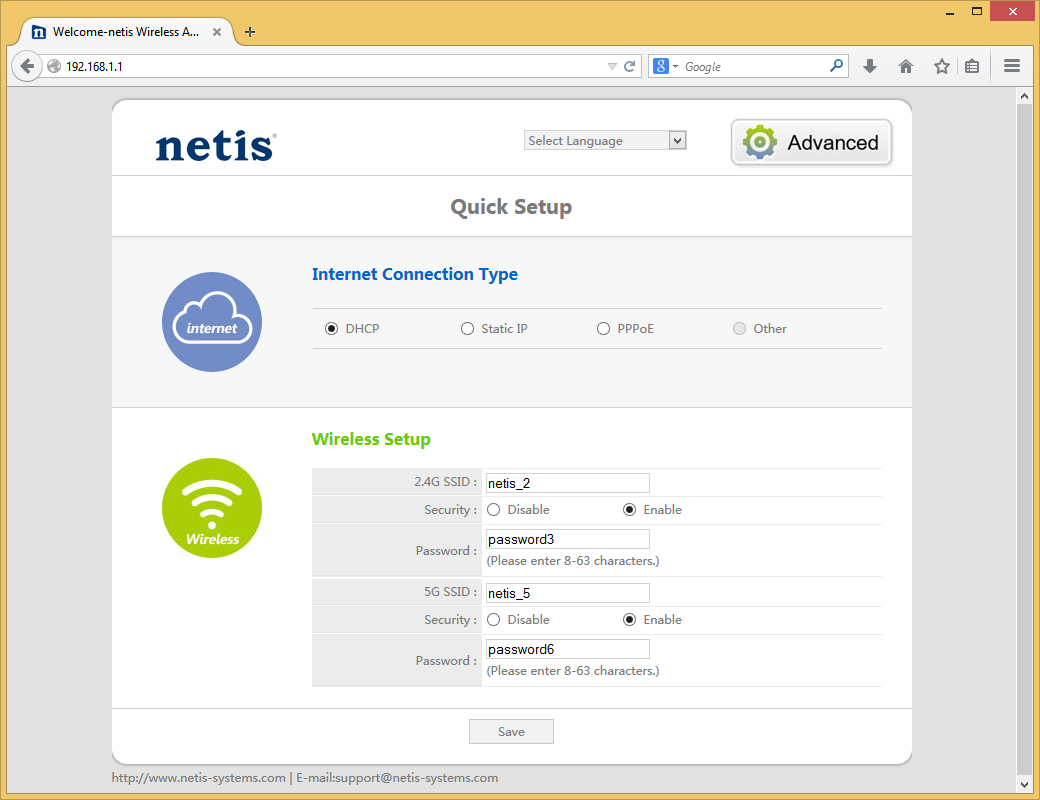Click the netis favicon in the tab

tap(39, 32)
